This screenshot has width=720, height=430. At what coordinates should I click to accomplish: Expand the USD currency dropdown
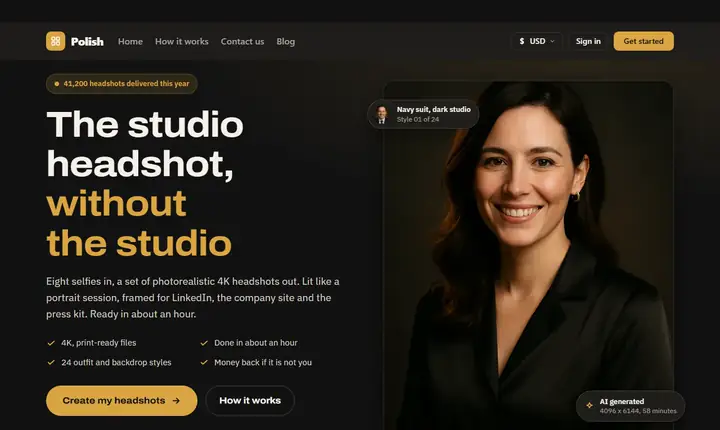(x=537, y=41)
